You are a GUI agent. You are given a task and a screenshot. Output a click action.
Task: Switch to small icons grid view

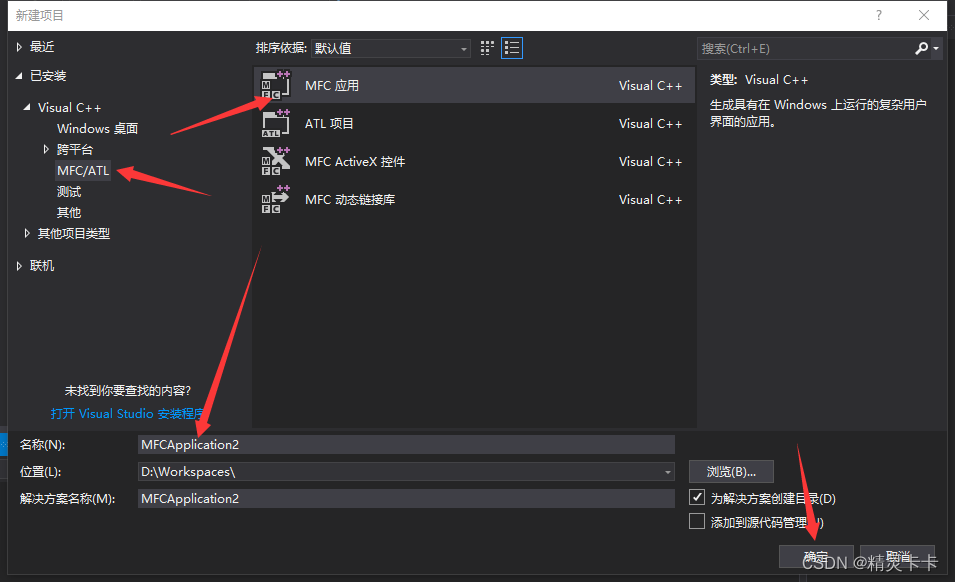coord(487,48)
